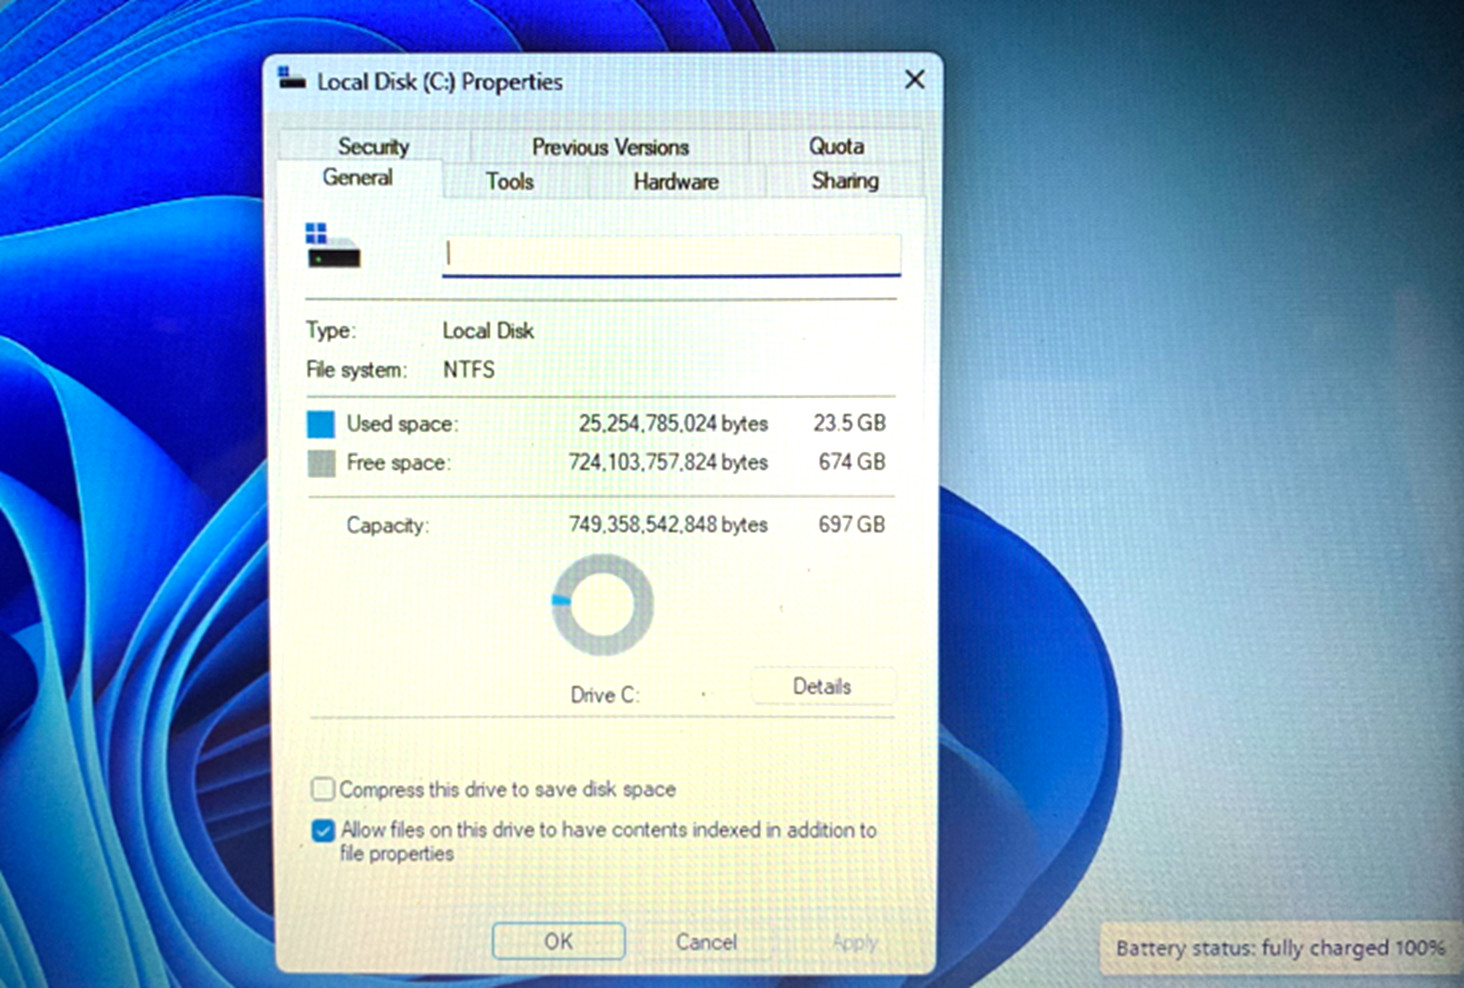The width and height of the screenshot is (1464, 988).
Task: Select the General tab
Action: [357, 178]
